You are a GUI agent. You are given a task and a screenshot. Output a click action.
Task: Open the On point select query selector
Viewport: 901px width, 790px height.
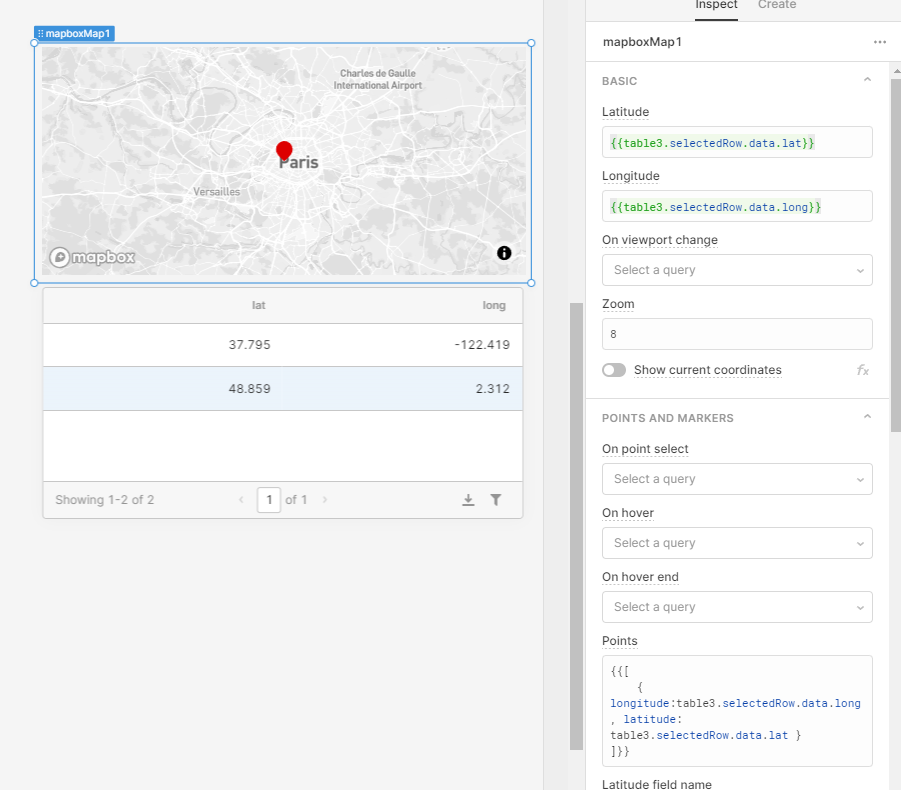(x=736, y=479)
